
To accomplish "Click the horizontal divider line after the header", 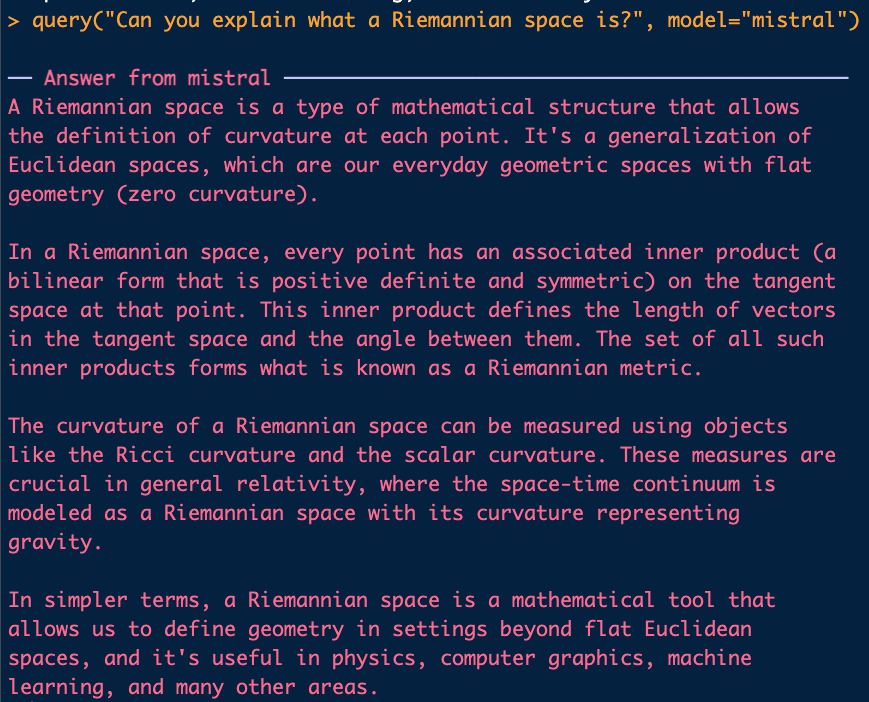I will [565, 77].
